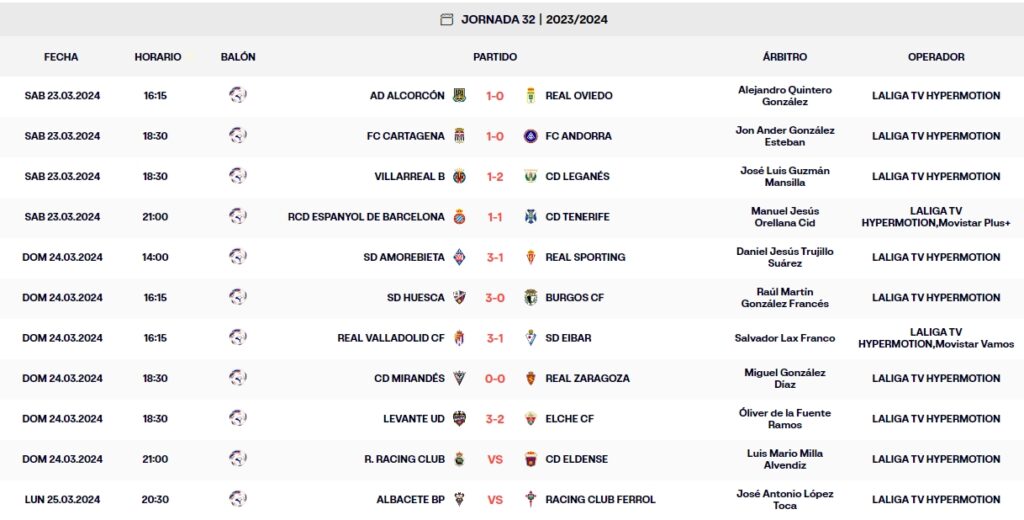
Task: Click the Villarreal B yellow crest
Action: coord(459,177)
